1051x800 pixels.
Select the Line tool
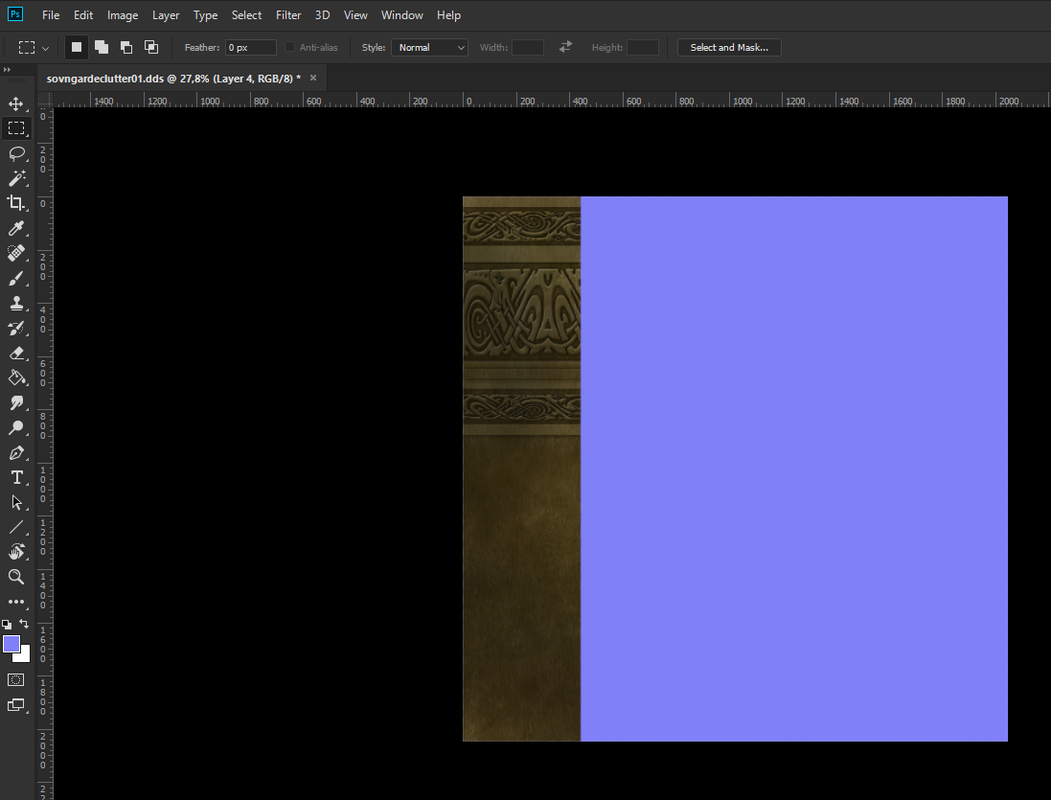[x=16, y=527]
